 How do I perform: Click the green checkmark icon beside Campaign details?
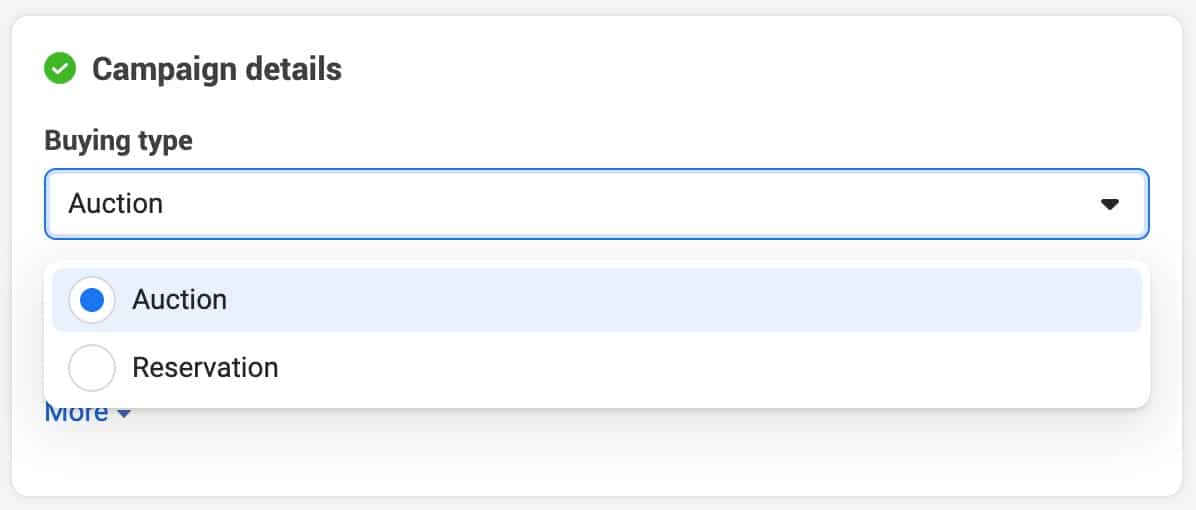pos(59,69)
